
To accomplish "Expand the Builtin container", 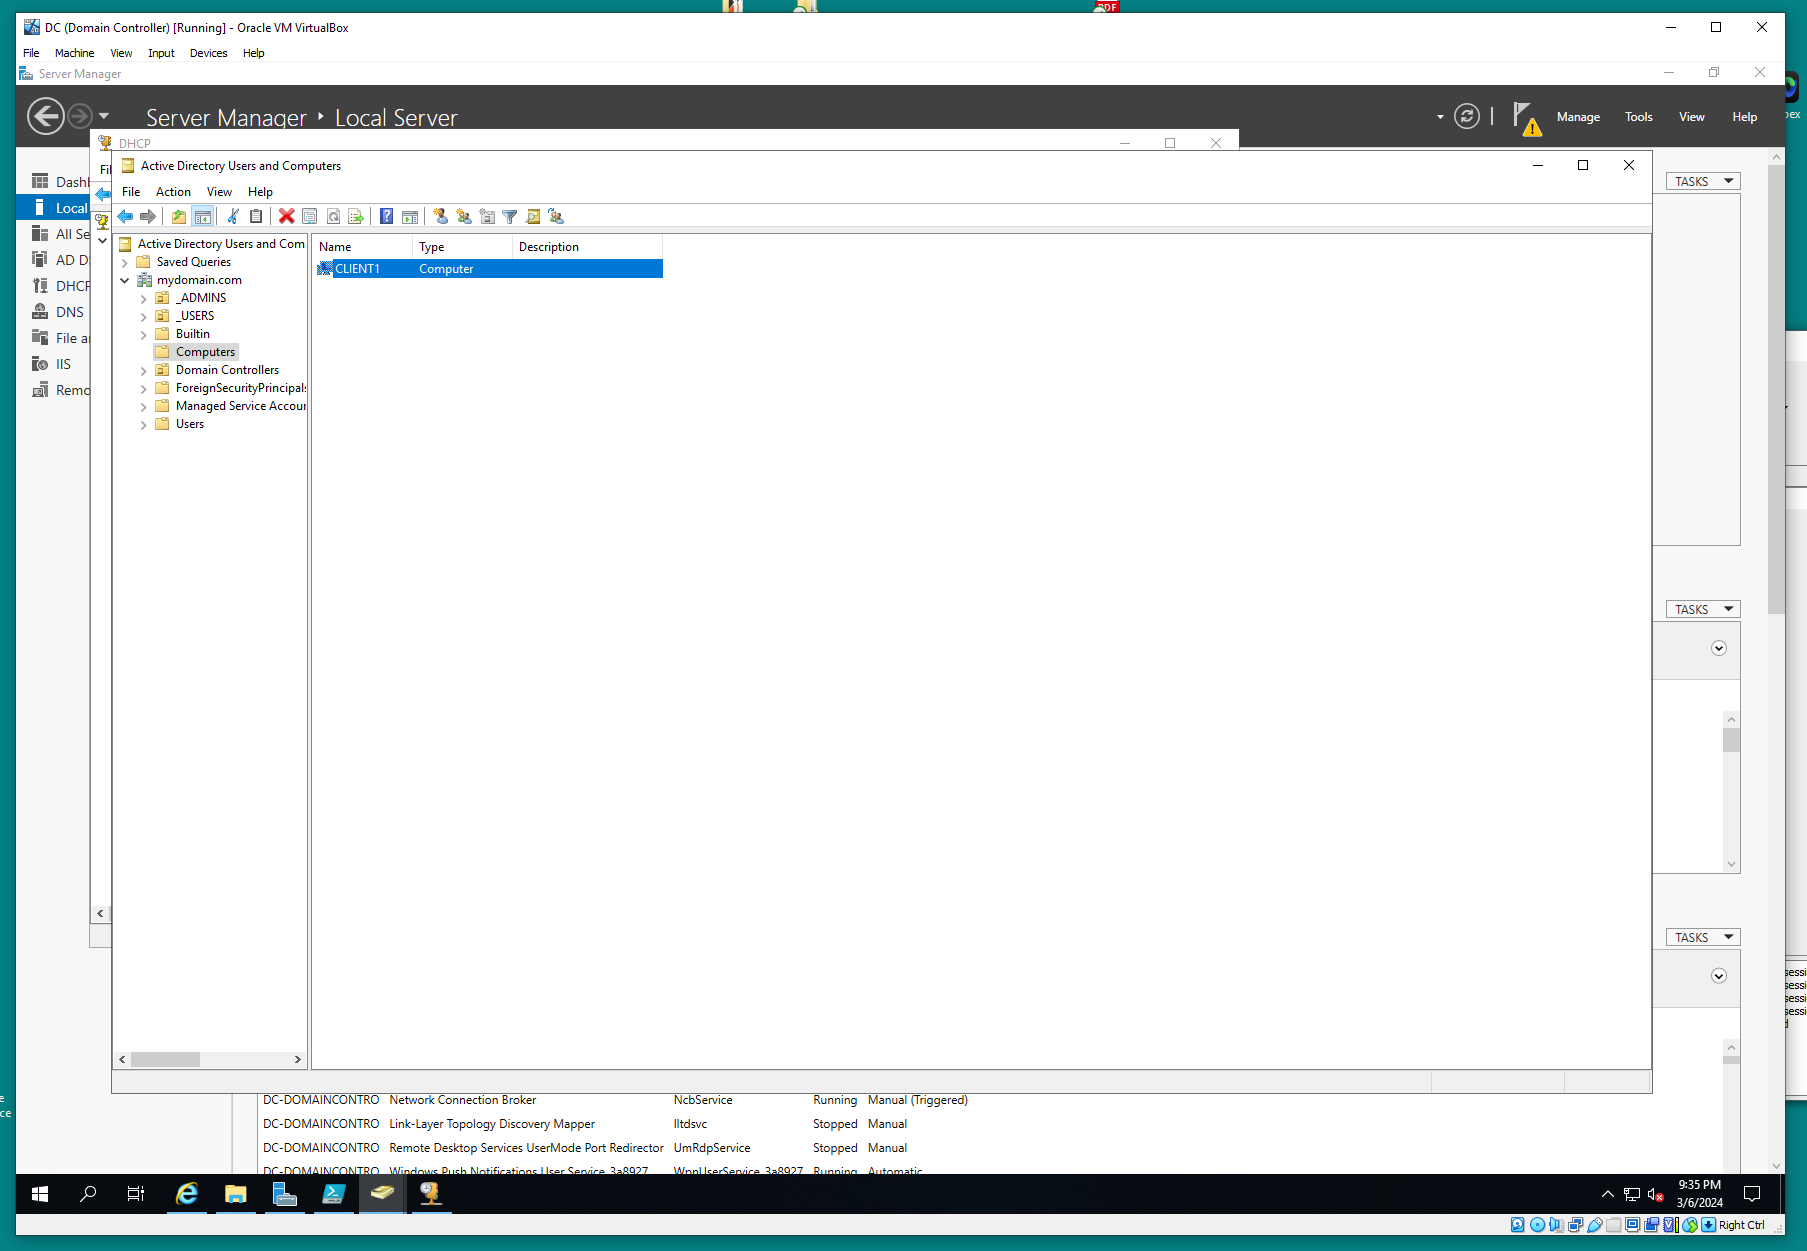I will click(x=144, y=335).
